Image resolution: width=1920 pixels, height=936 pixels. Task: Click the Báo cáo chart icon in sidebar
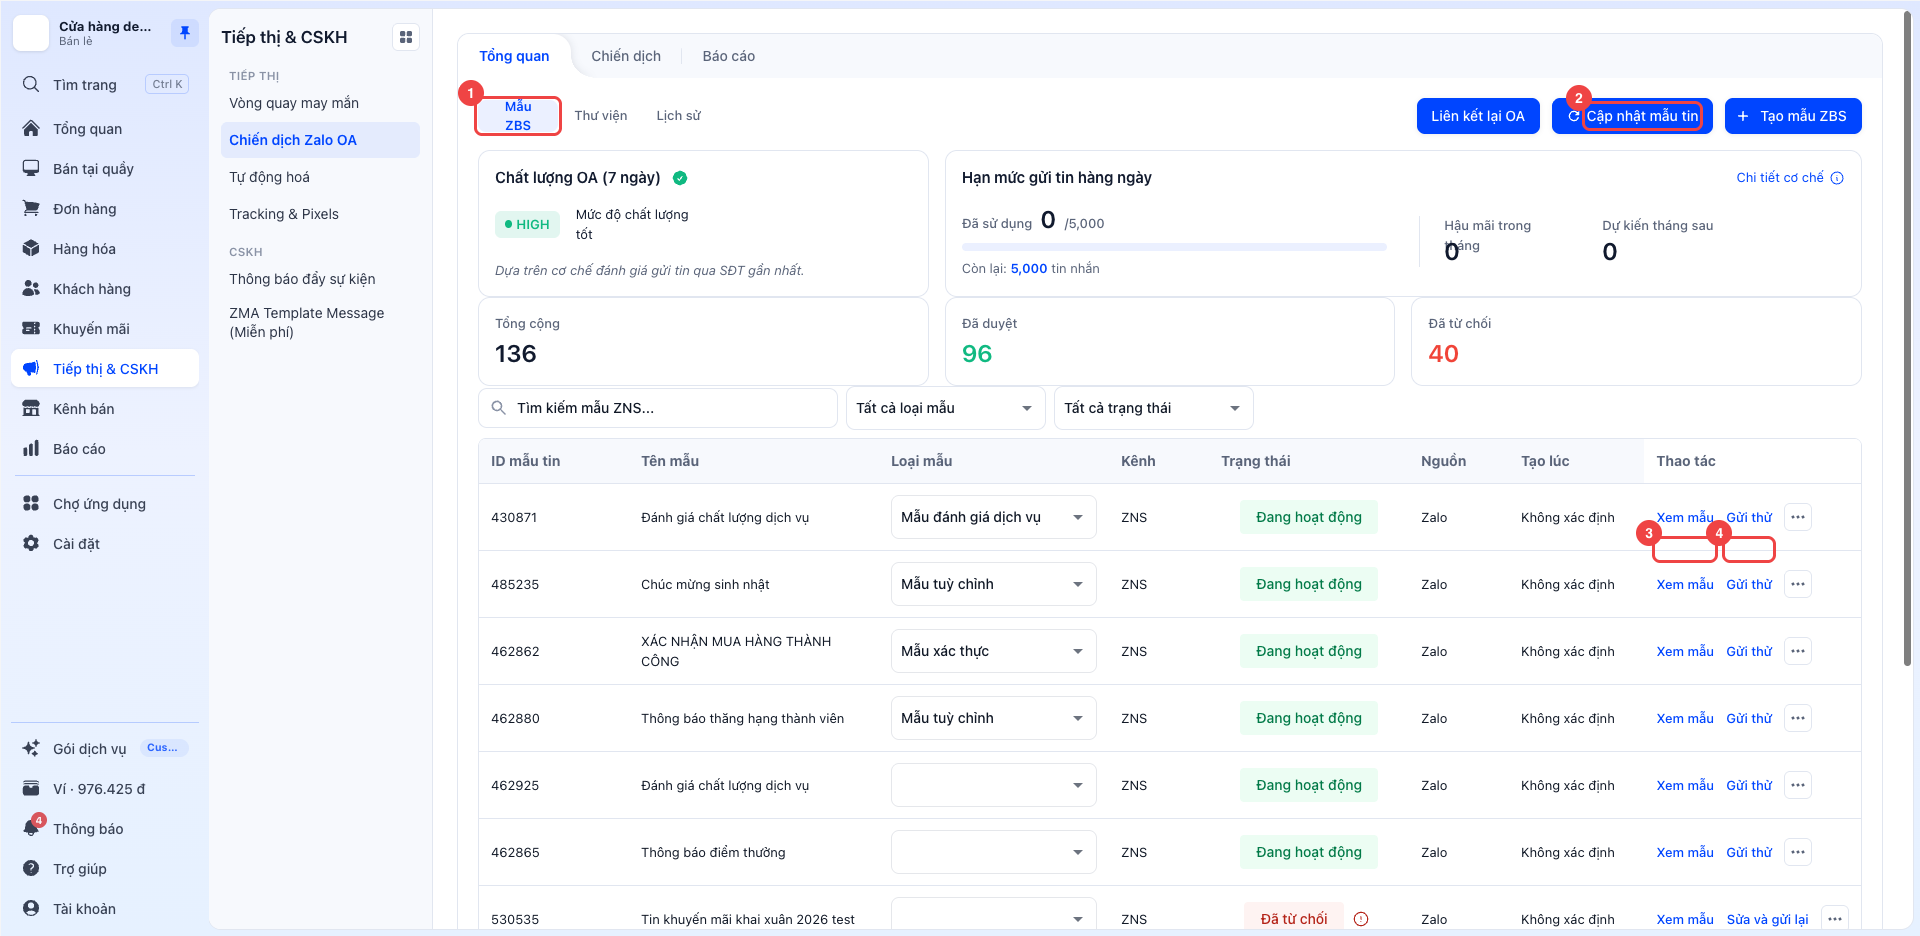coord(31,448)
